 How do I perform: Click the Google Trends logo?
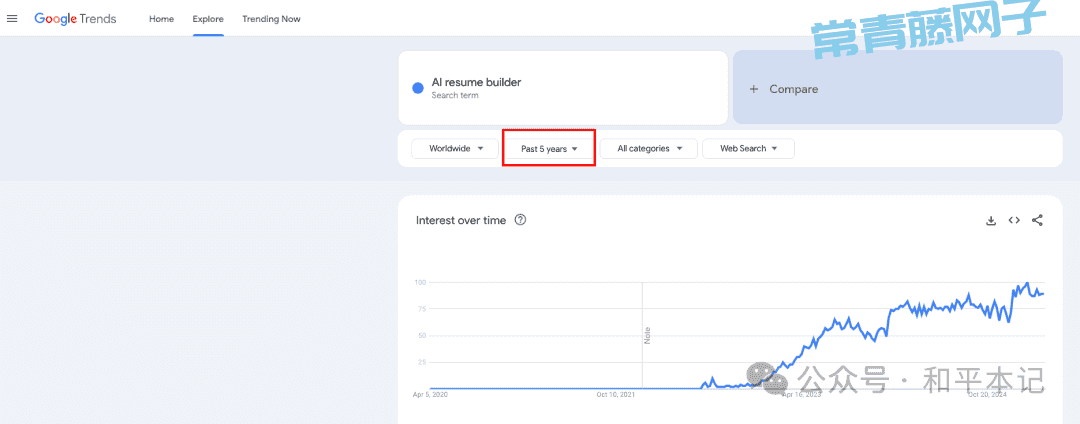coord(75,19)
